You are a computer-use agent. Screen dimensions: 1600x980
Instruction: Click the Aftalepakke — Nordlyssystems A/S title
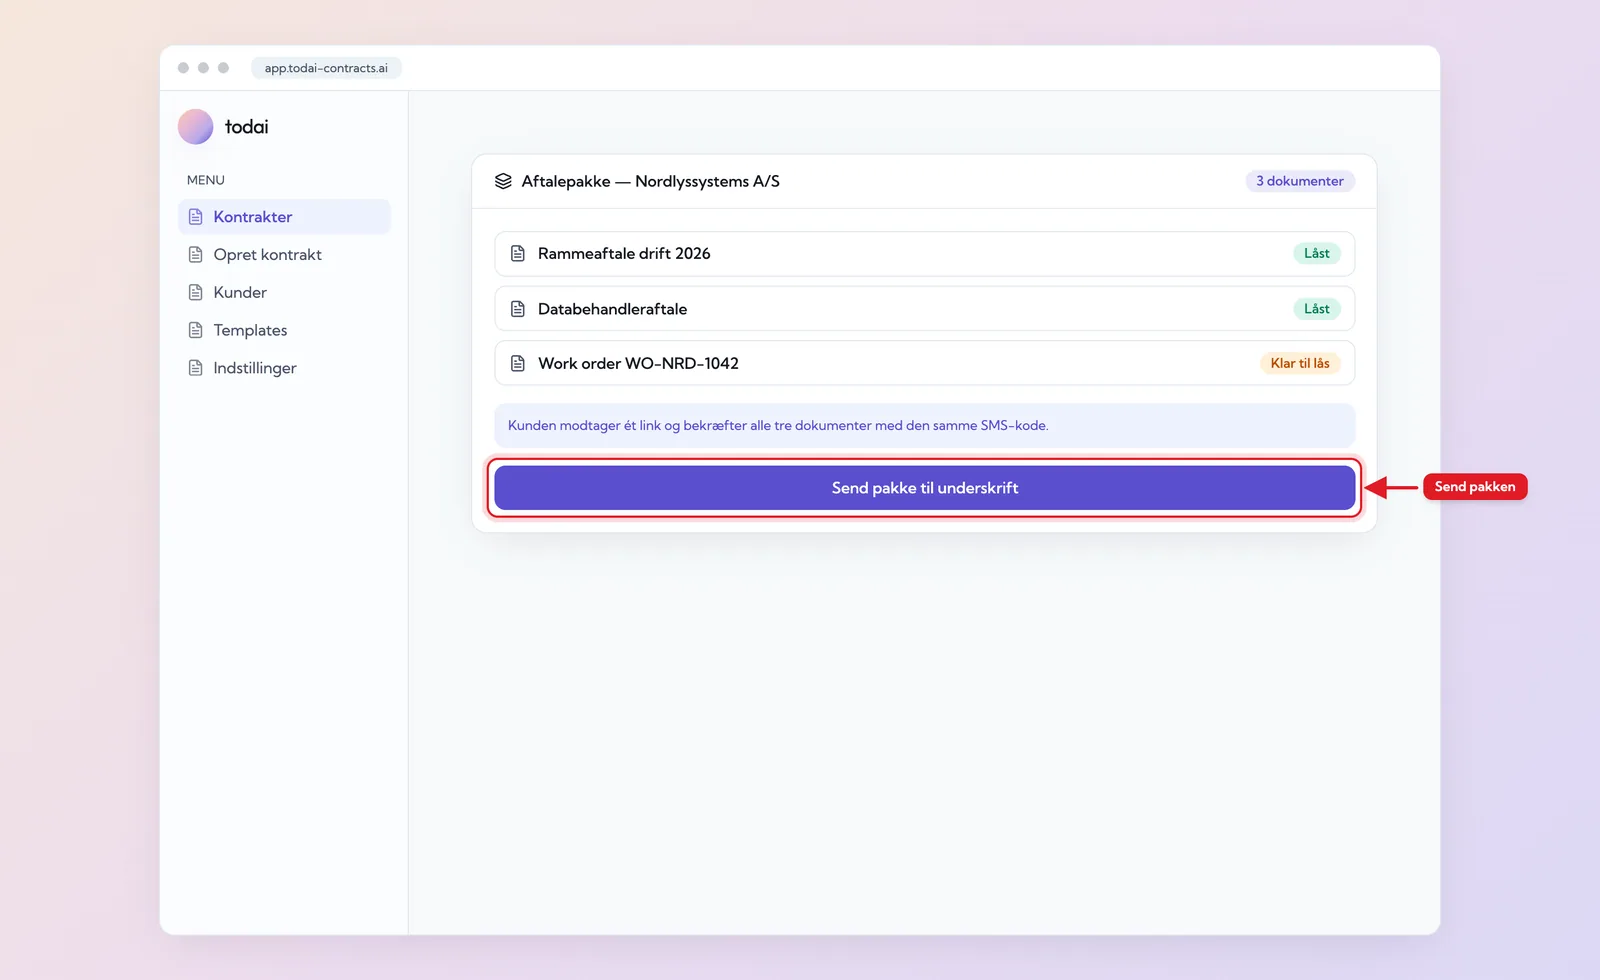click(x=650, y=181)
